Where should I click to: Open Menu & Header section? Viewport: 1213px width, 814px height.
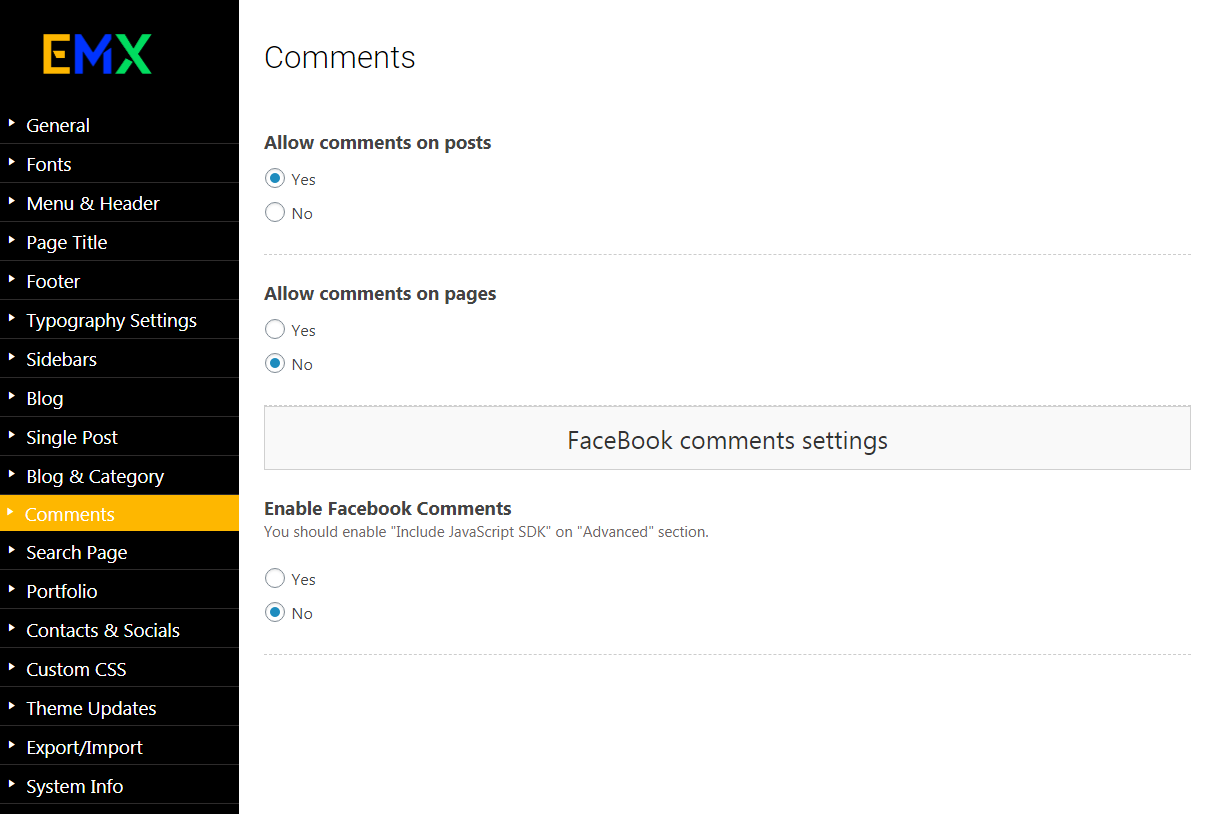click(93, 203)
